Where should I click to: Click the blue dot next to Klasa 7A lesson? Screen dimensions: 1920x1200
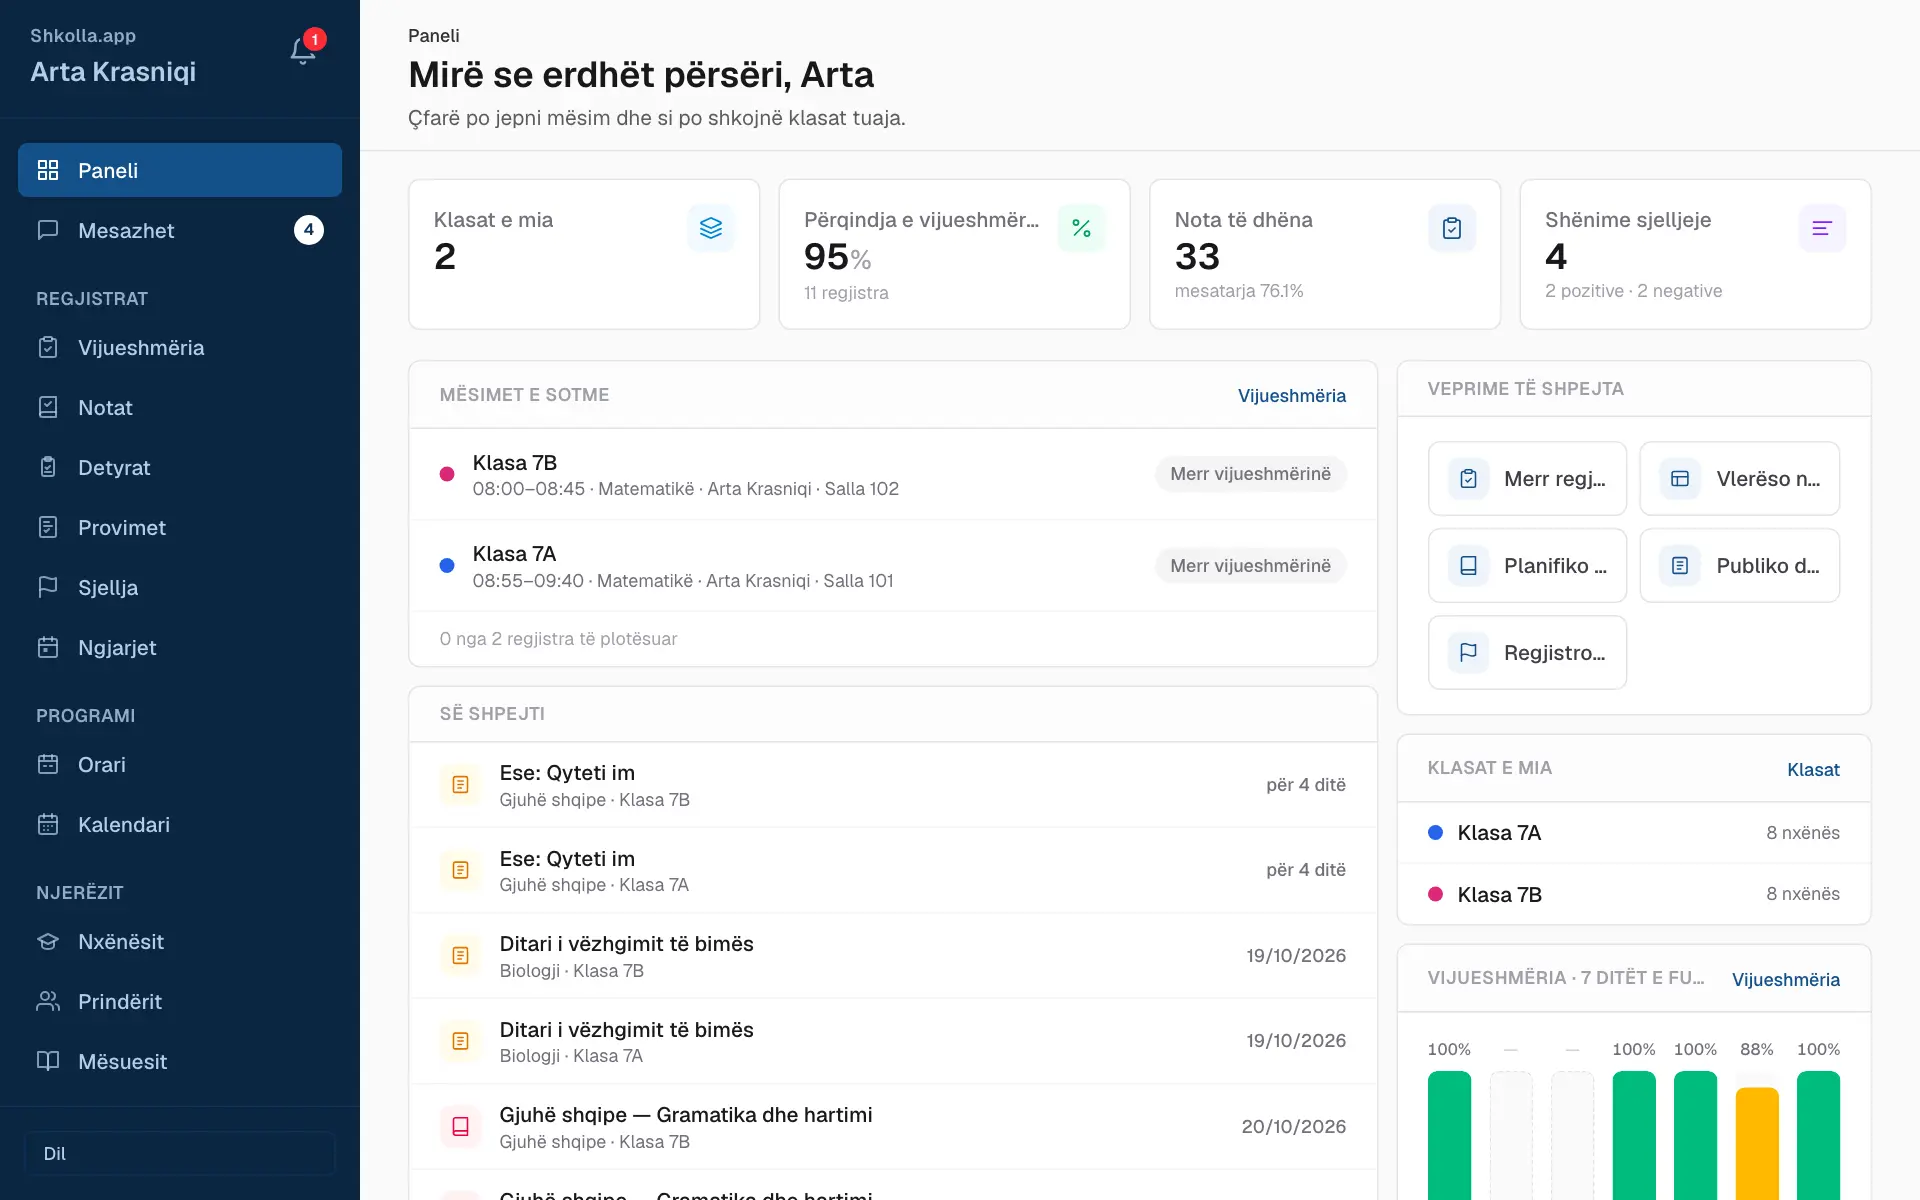[x=447, y=566]
